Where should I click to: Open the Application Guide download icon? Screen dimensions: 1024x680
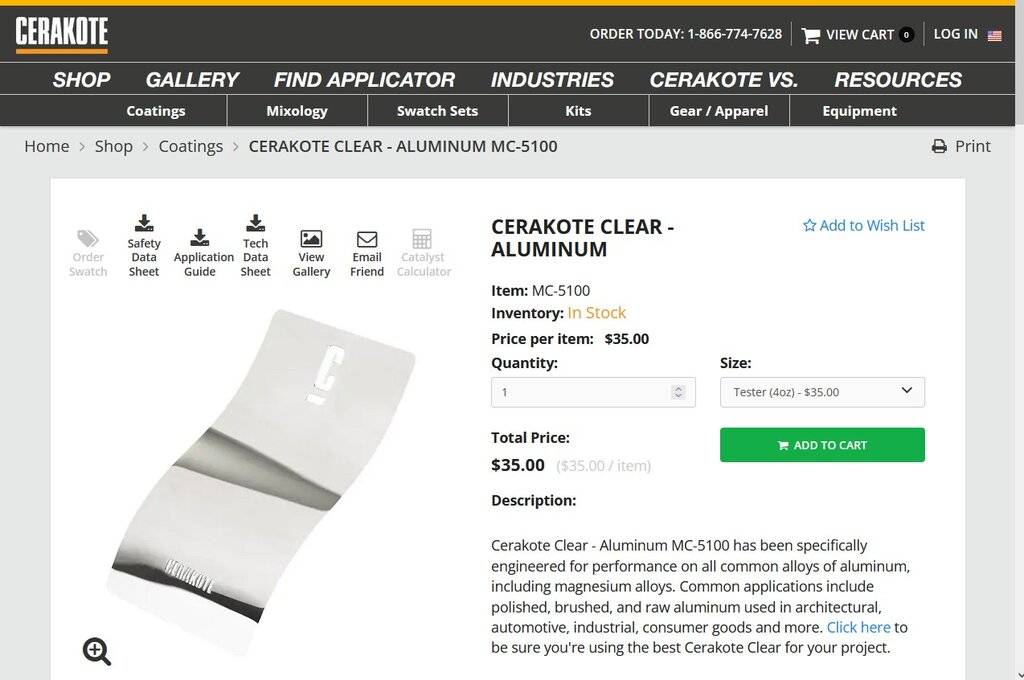(200, 238)
